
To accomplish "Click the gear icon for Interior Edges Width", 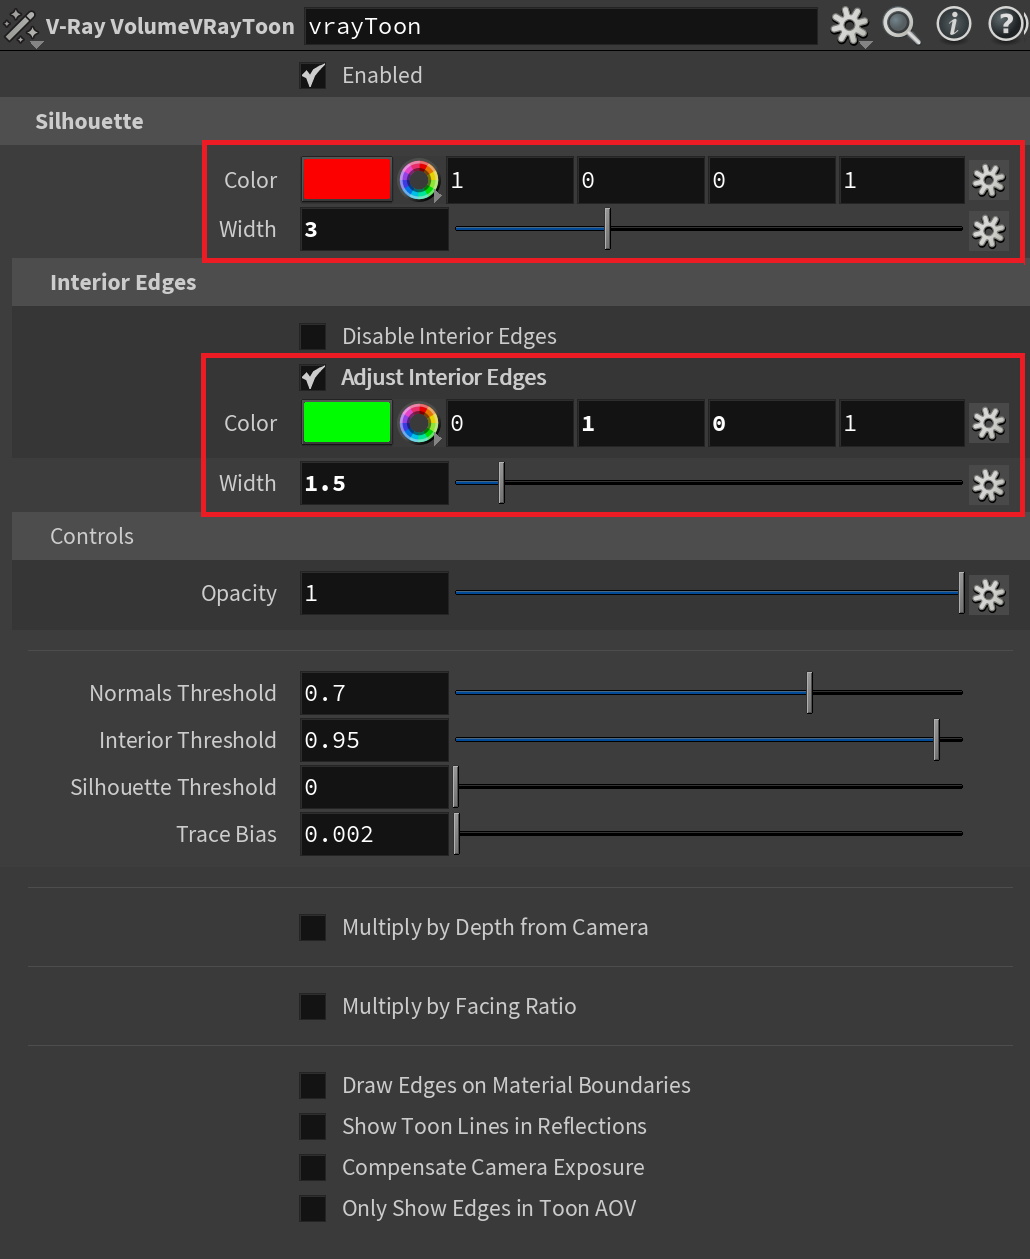I will tap(988, 484).
